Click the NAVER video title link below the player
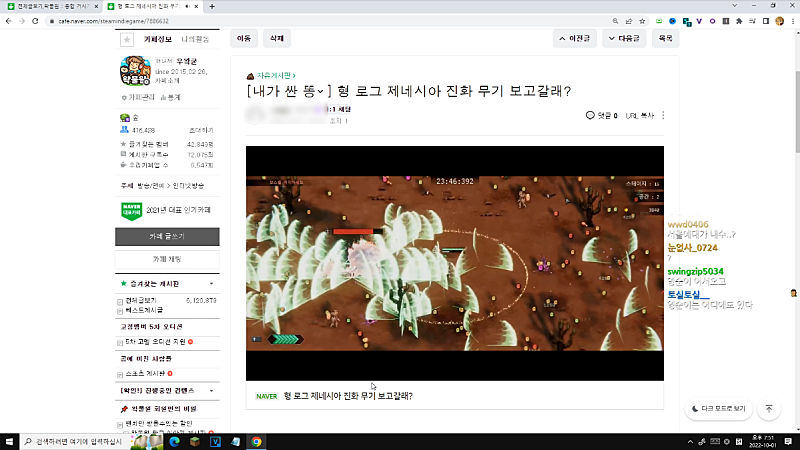The image size is (800, 450). (x=348, y=396)
